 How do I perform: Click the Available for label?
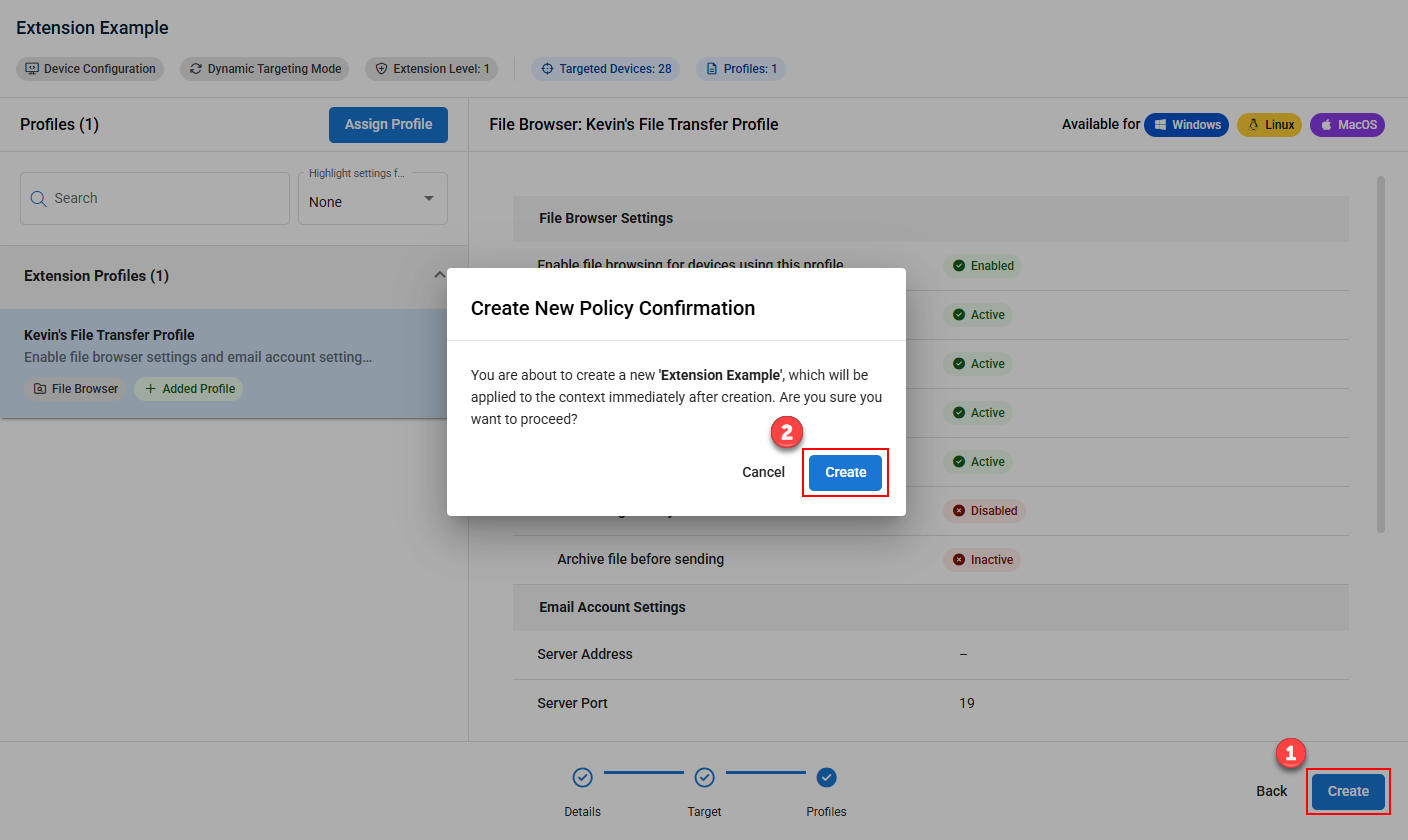[1101, 125]
